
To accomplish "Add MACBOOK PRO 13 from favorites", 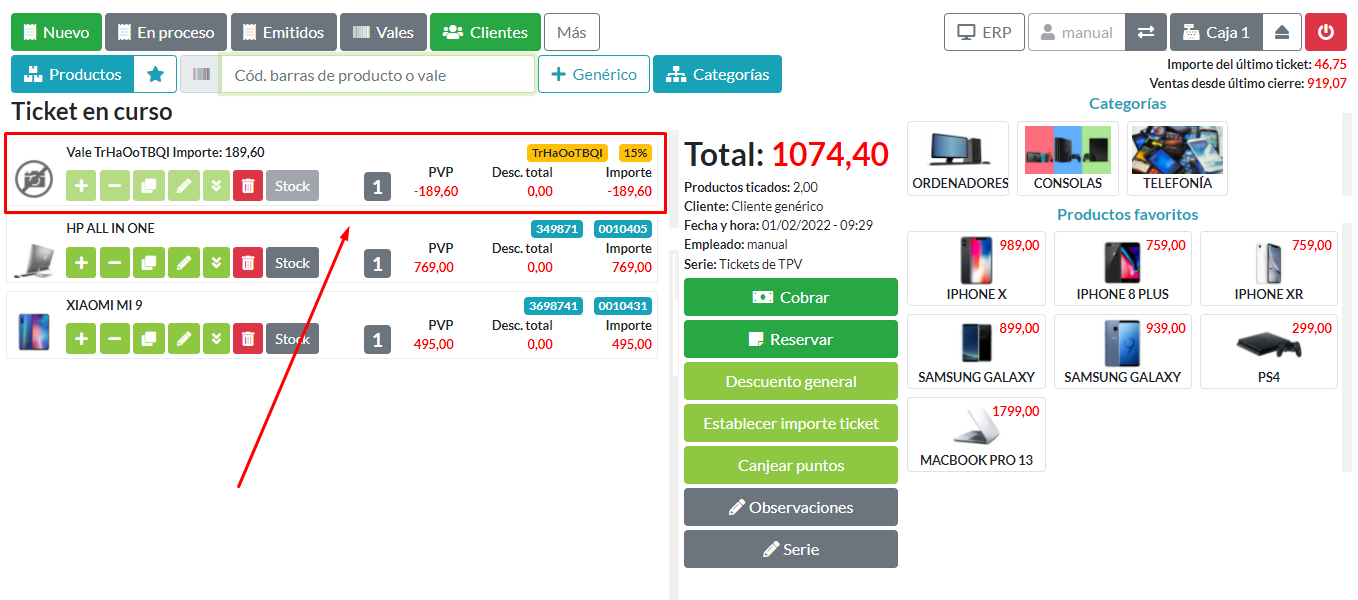I will coord(976,434).
